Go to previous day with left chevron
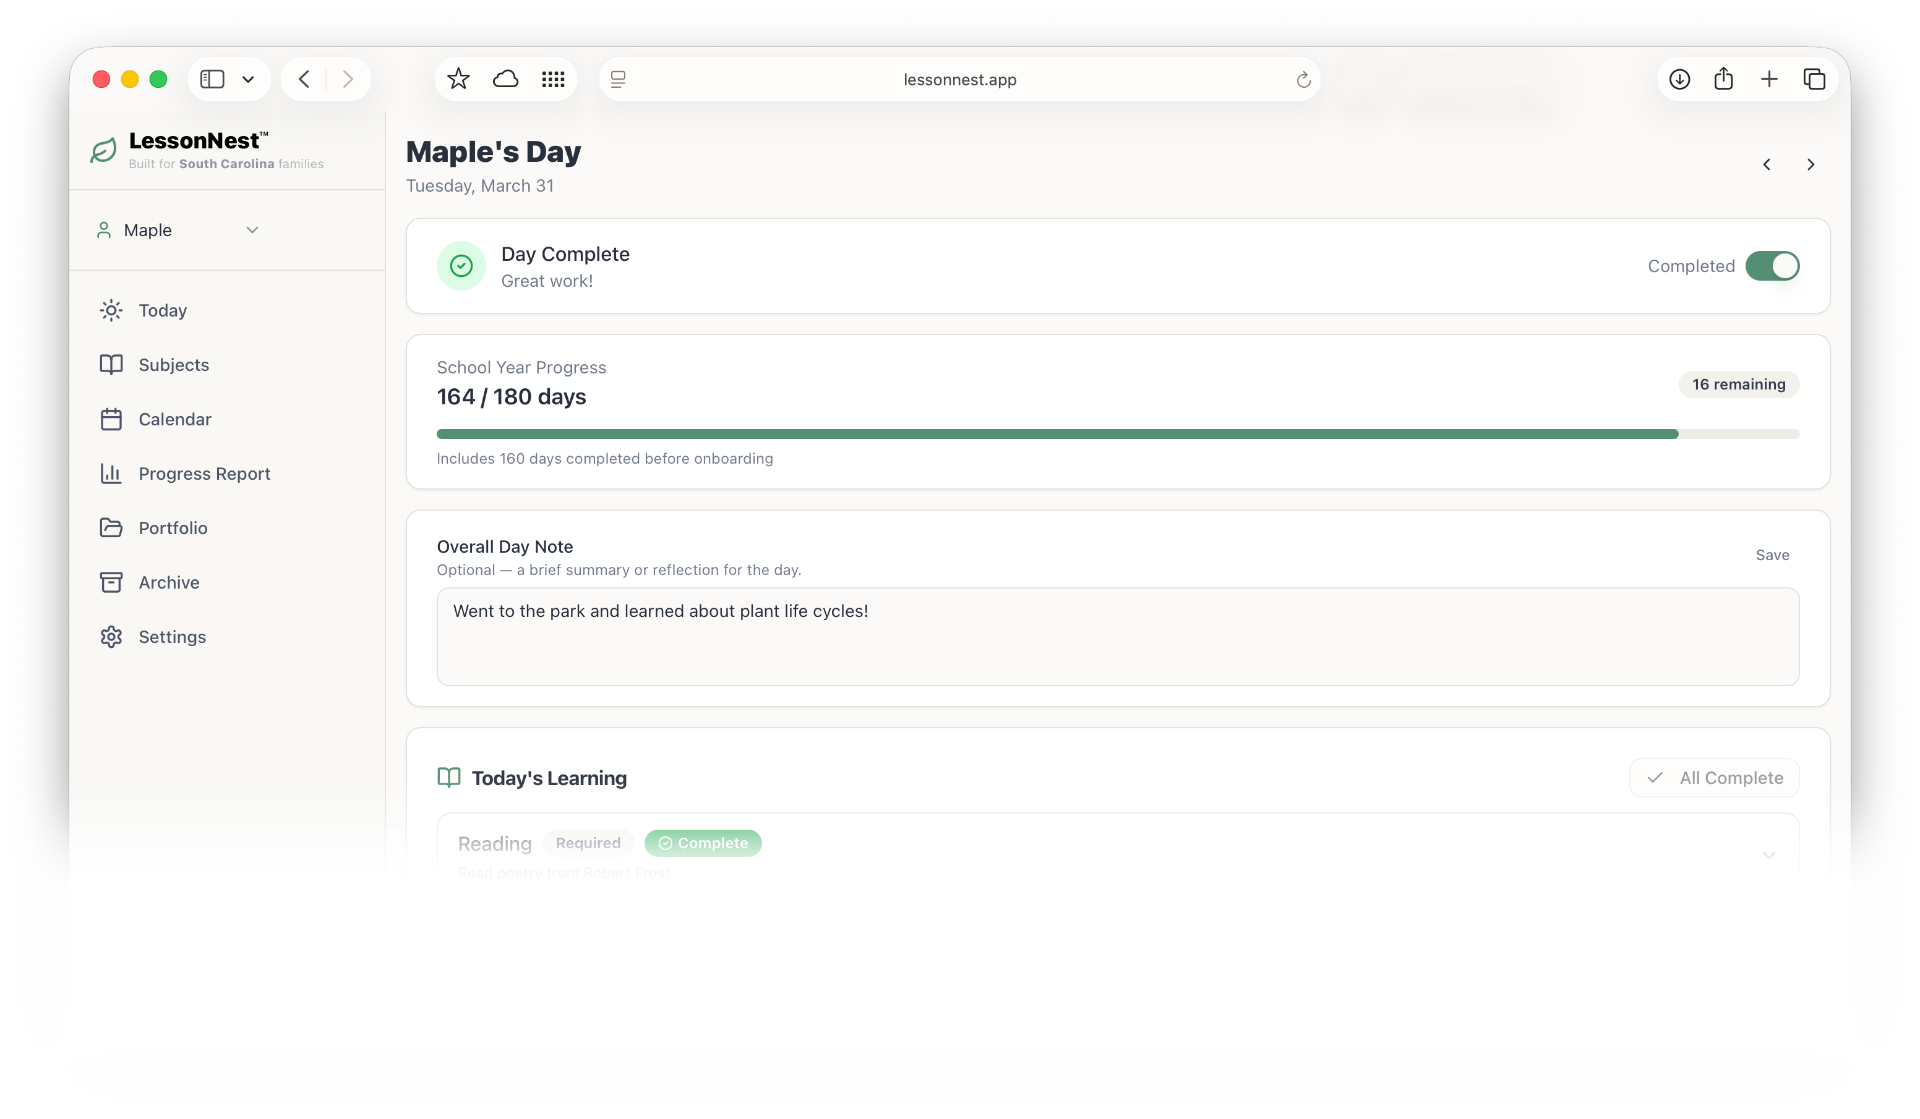 tap(1767, 165)
